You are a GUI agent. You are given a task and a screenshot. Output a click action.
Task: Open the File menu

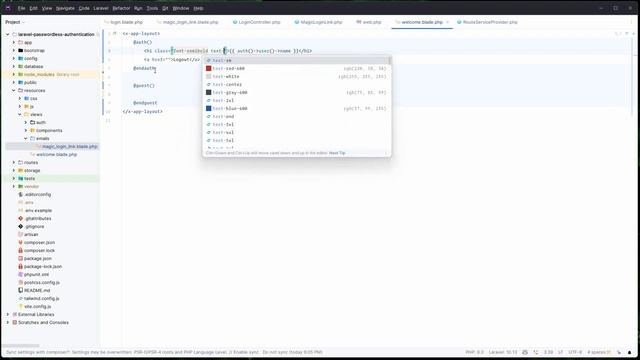(x=21, y=8)
